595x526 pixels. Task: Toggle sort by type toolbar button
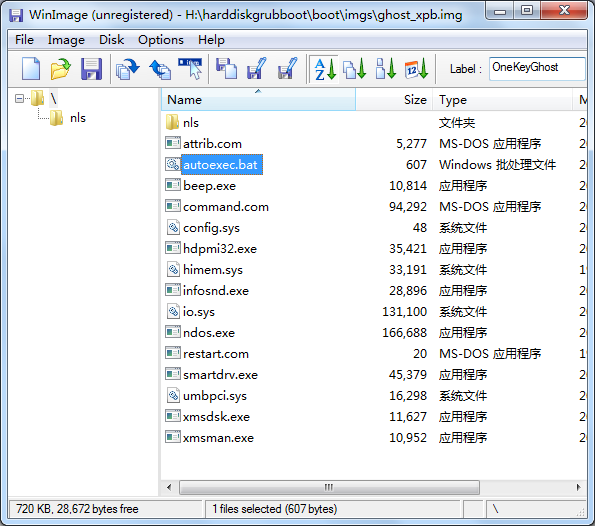[354, 69]
